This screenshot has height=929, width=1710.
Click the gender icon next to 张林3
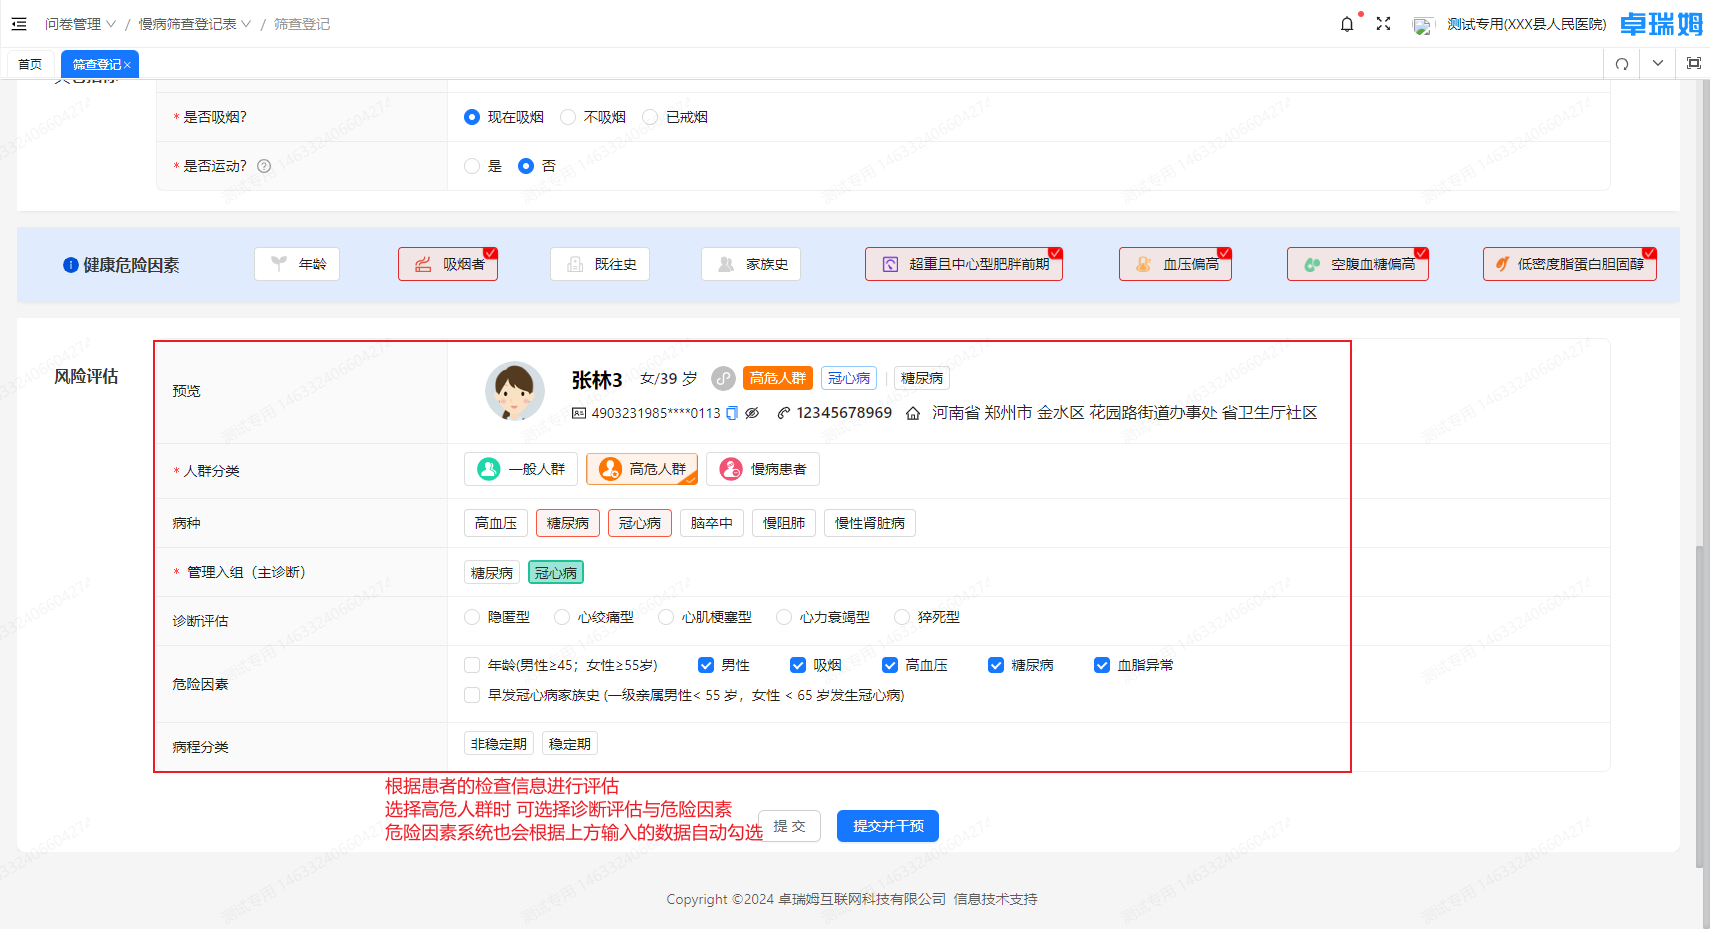[722, 378]
